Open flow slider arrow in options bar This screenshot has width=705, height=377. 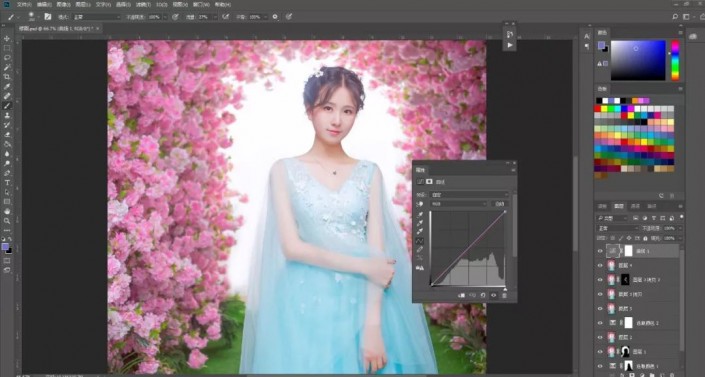point(214,17)
